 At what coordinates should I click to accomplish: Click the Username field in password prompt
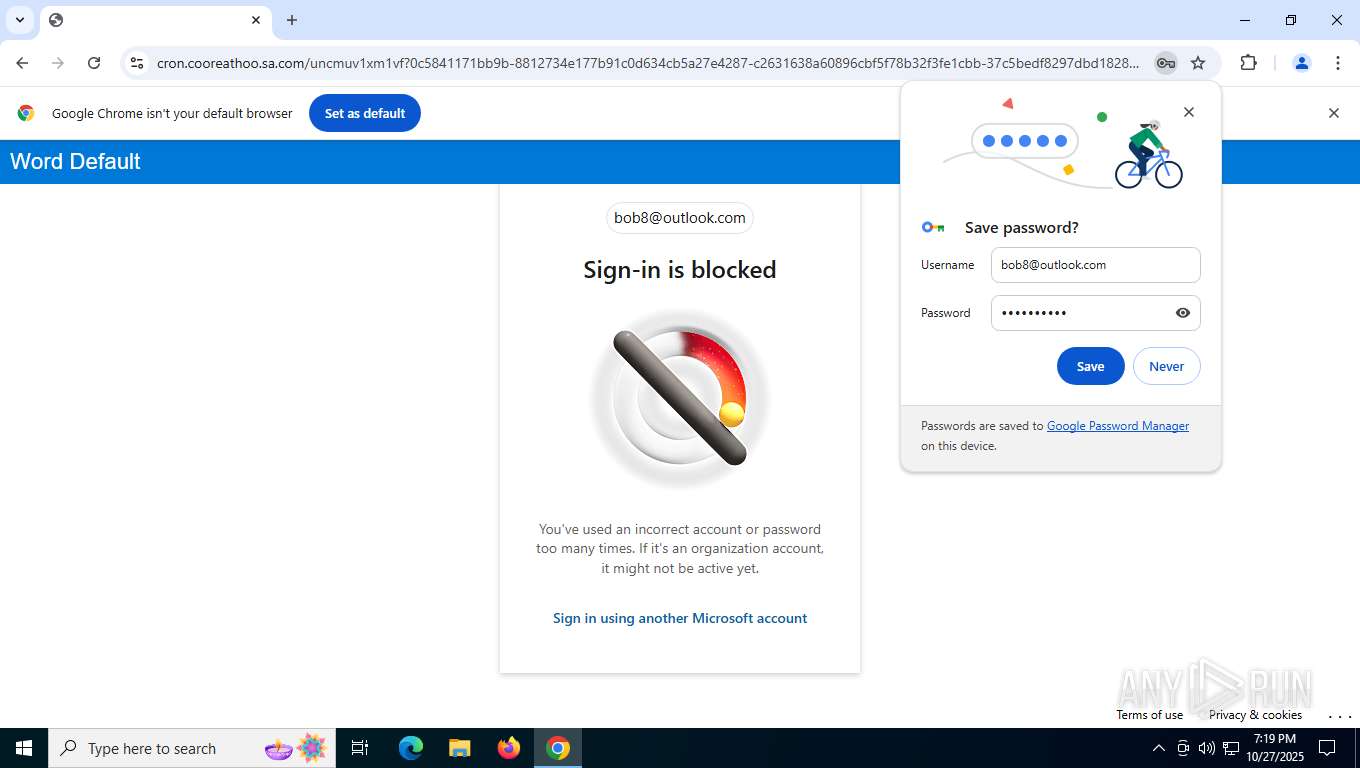[x=1095, y=265]
